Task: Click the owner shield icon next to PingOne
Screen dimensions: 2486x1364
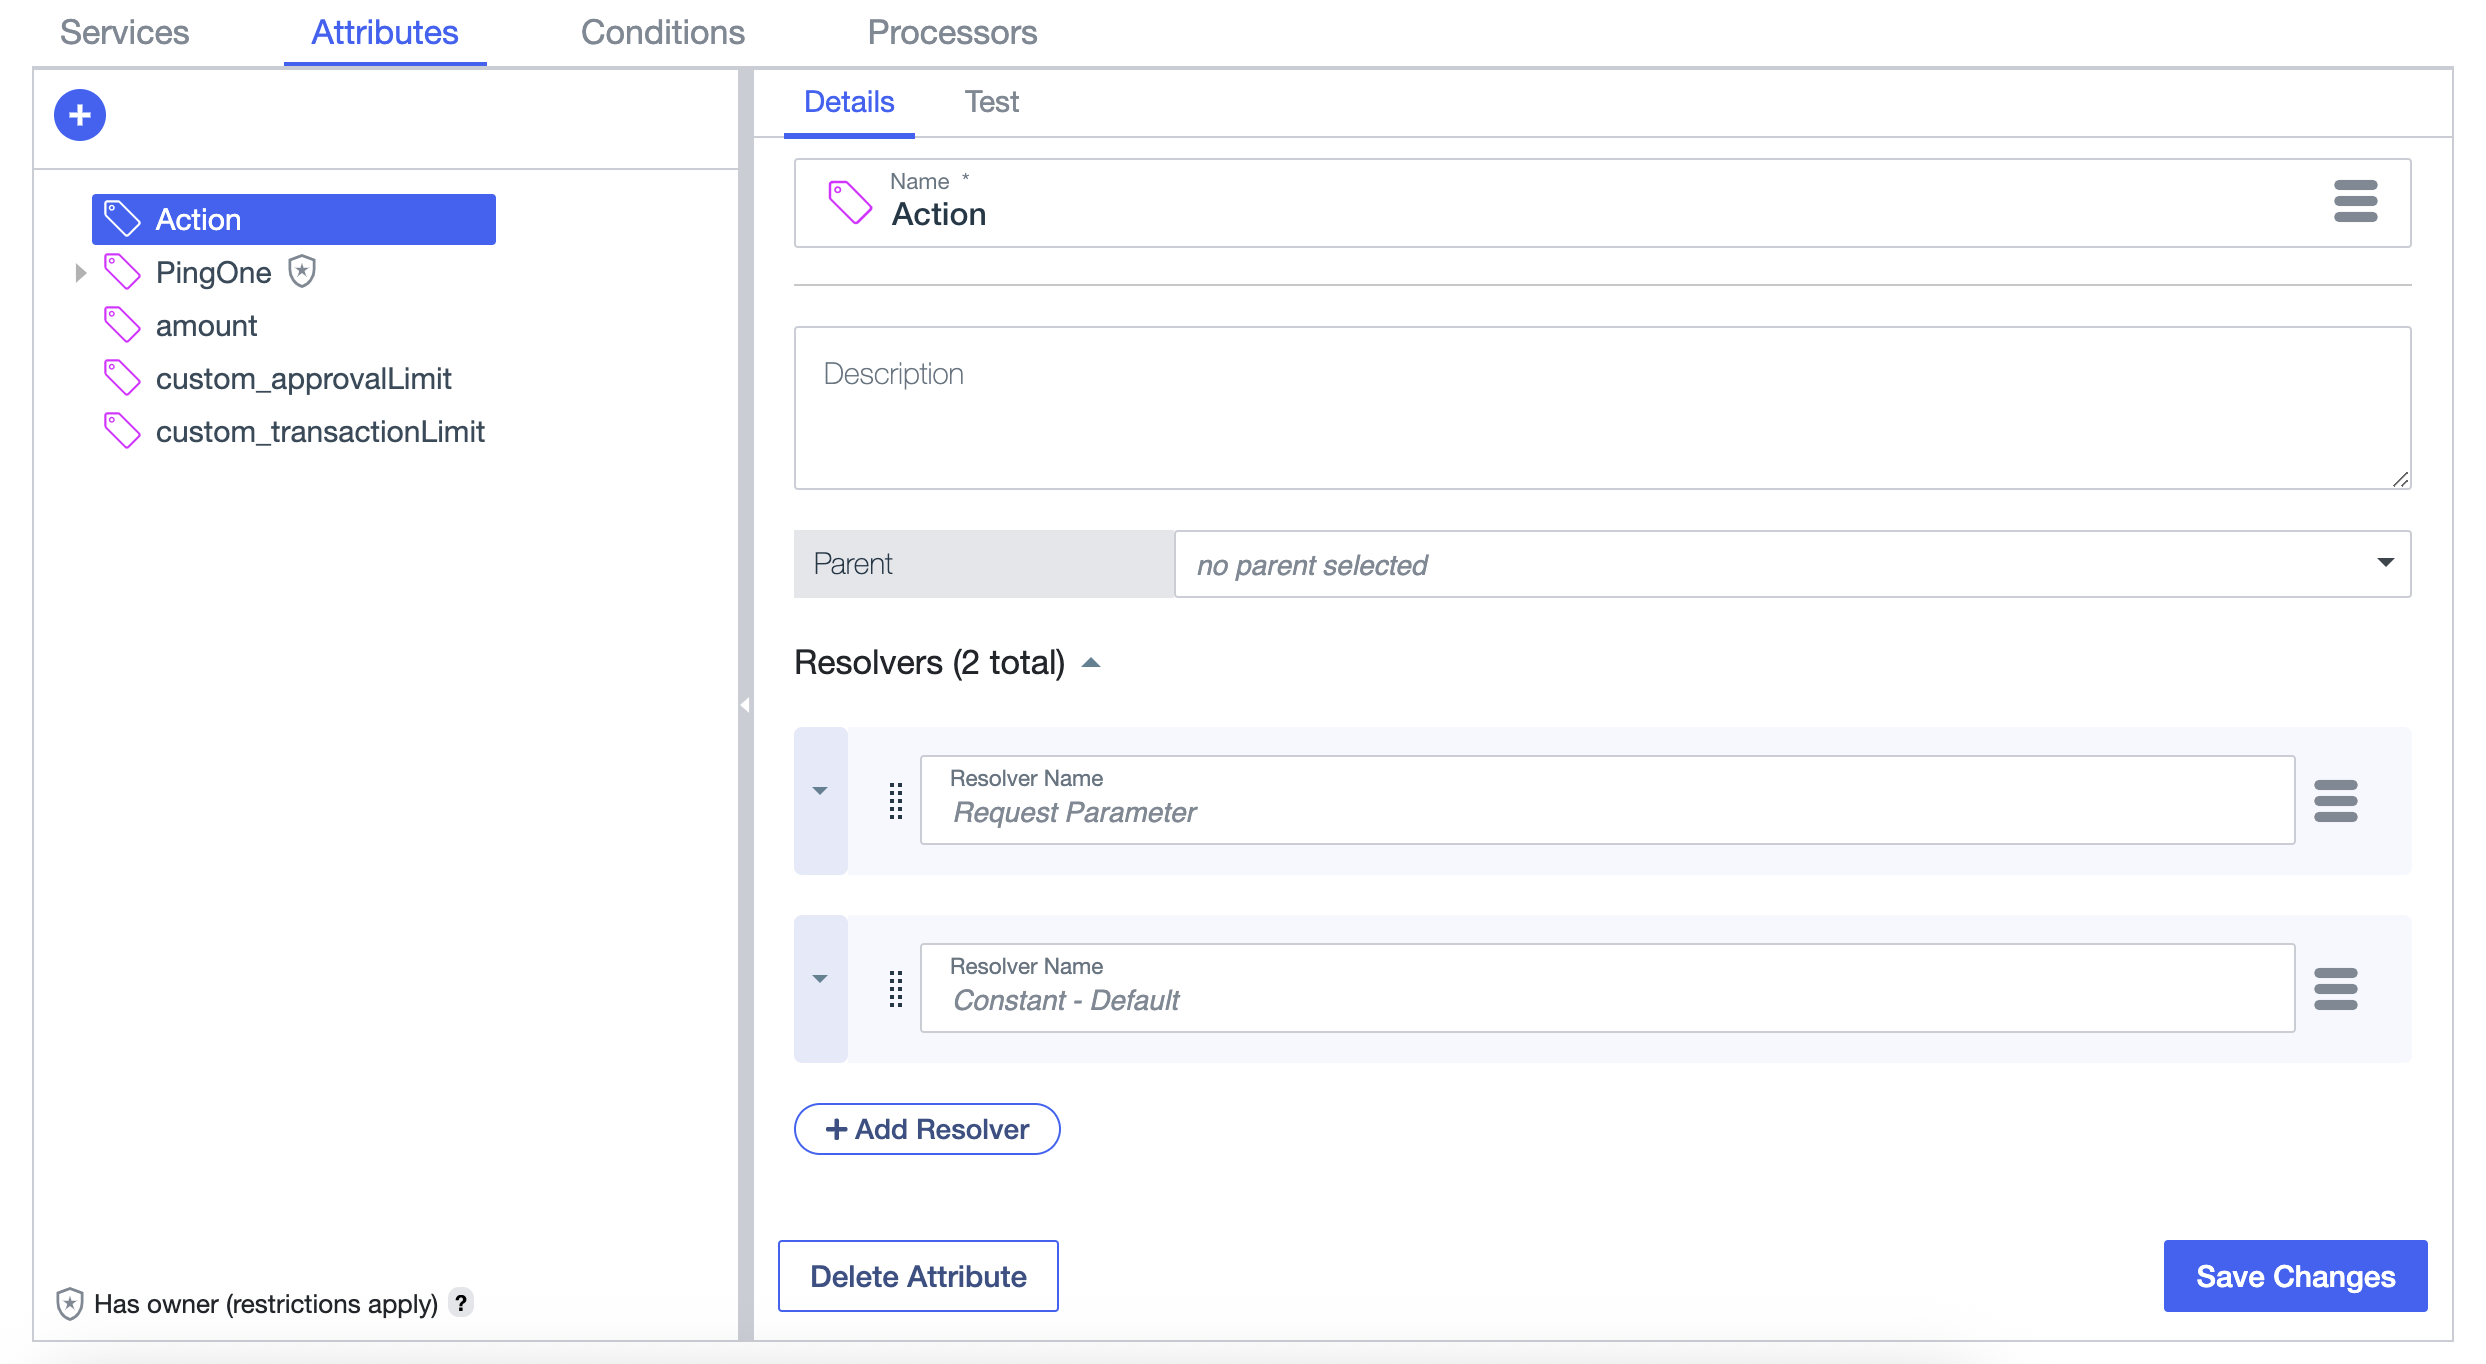Action: tap(302, 271)
